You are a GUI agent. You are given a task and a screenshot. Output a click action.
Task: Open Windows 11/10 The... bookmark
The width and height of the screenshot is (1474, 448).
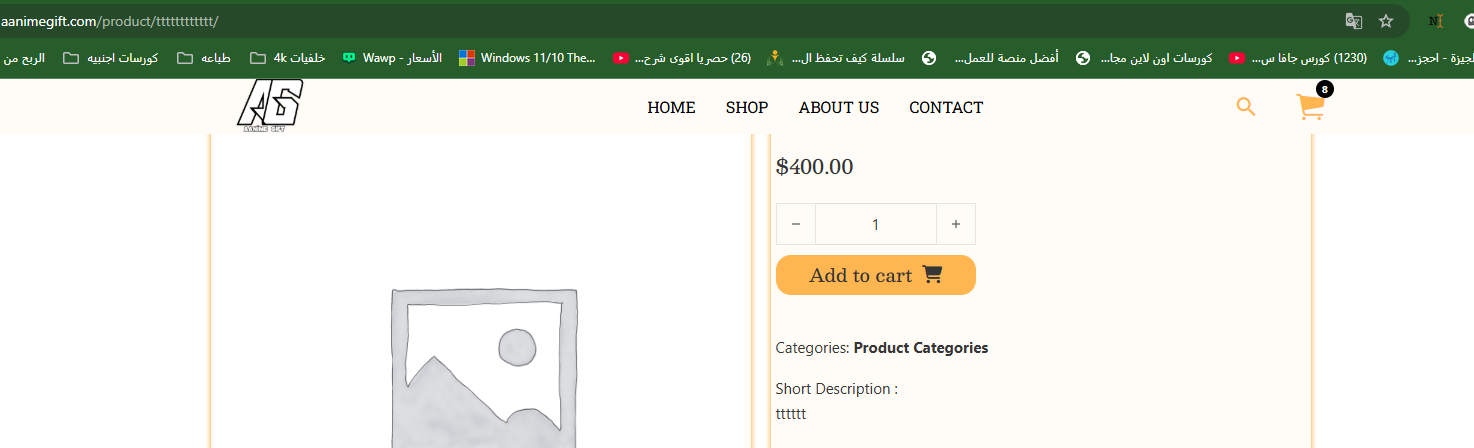coord(527,58)
